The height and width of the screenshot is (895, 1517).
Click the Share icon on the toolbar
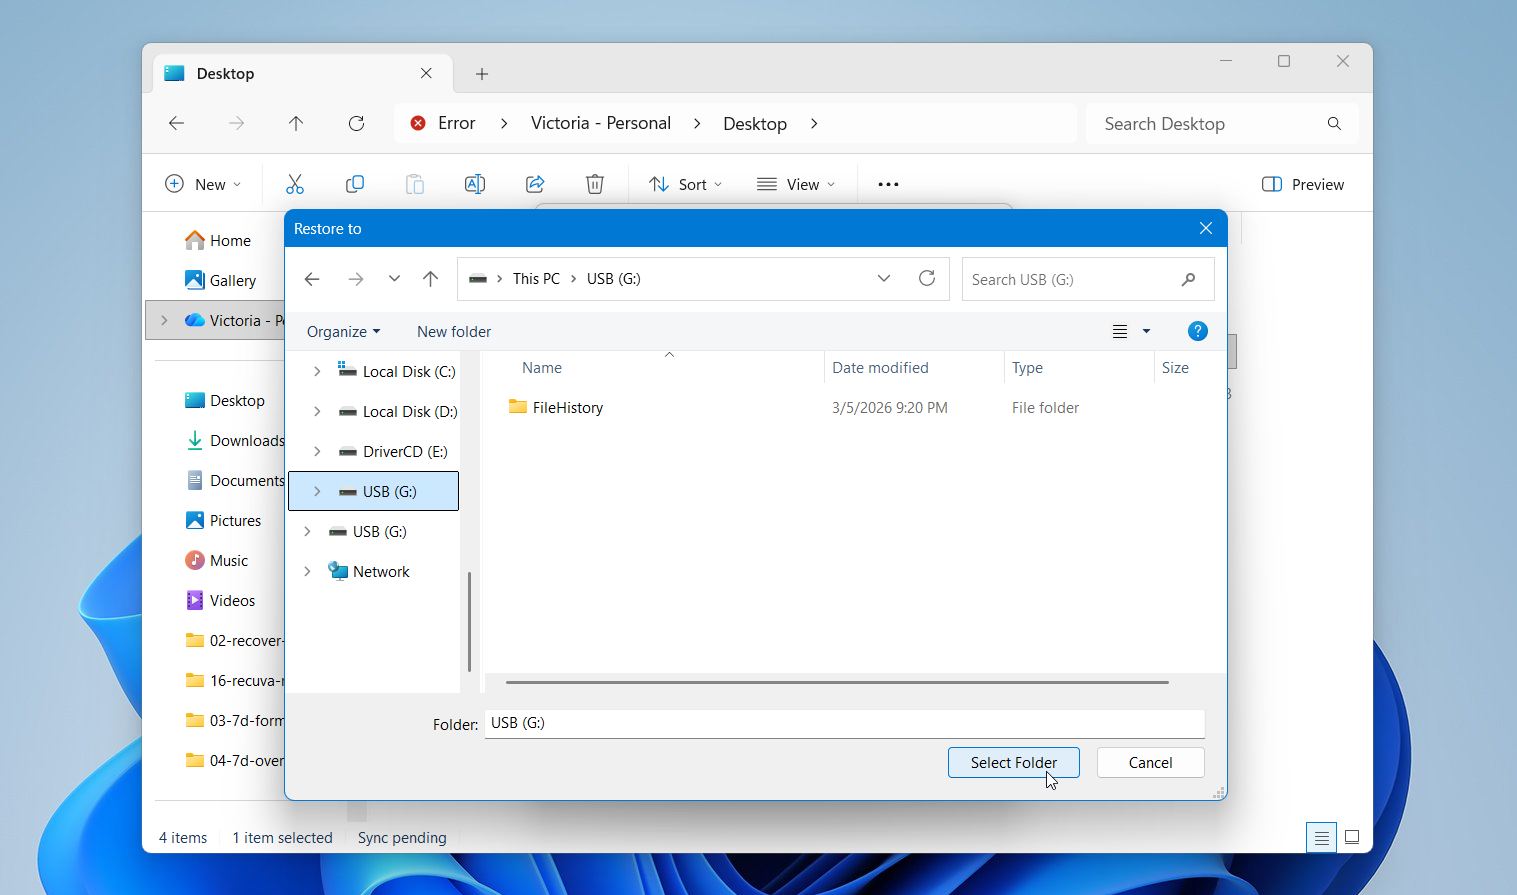(x=535, y=183)
